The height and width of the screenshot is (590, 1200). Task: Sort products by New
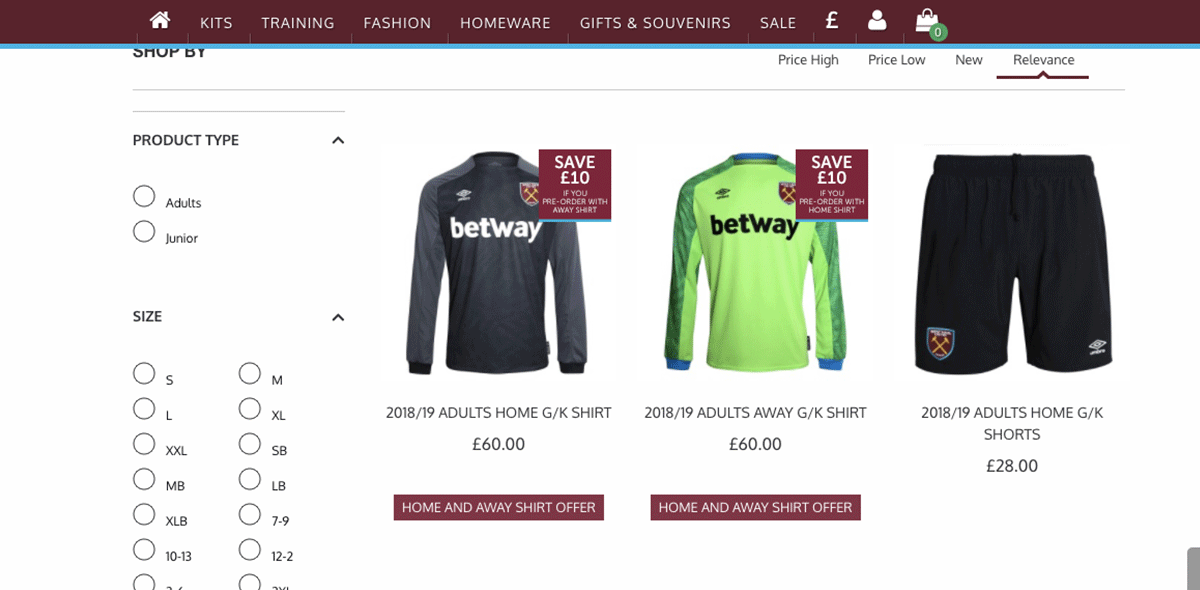pyautogui.click(x=968, y=60)
